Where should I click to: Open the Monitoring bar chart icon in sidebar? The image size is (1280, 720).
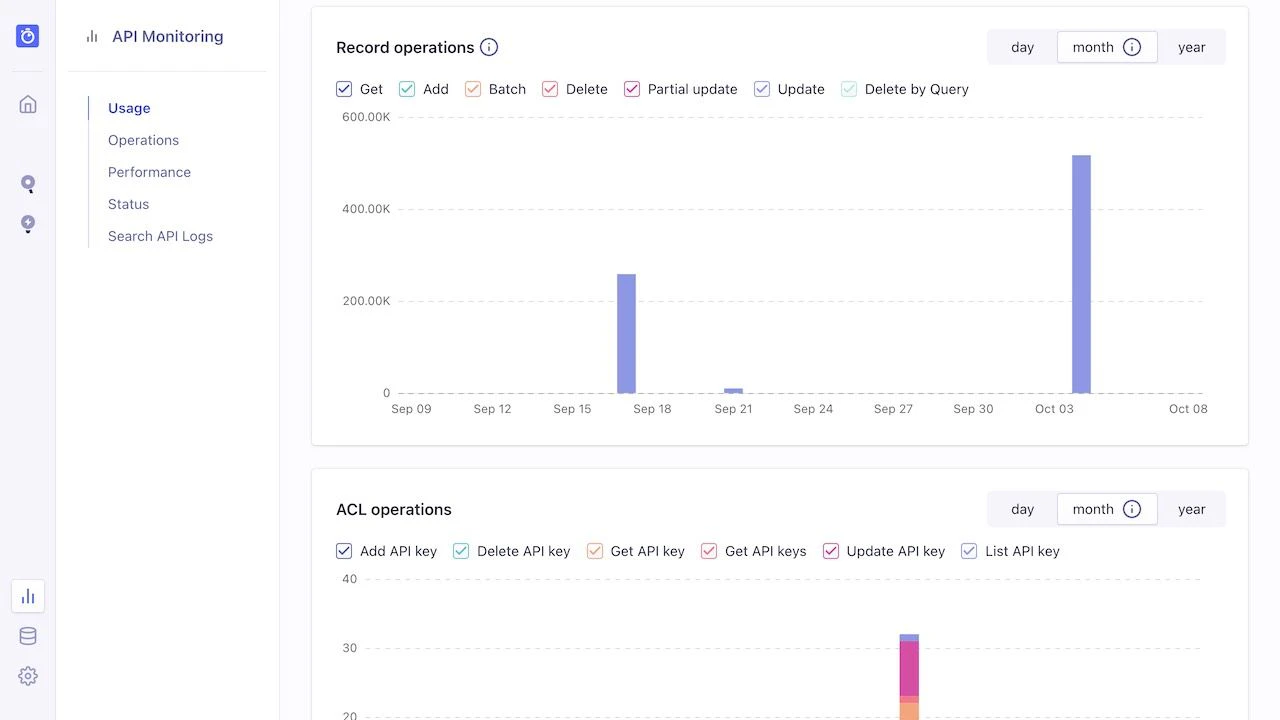(27, 596)
